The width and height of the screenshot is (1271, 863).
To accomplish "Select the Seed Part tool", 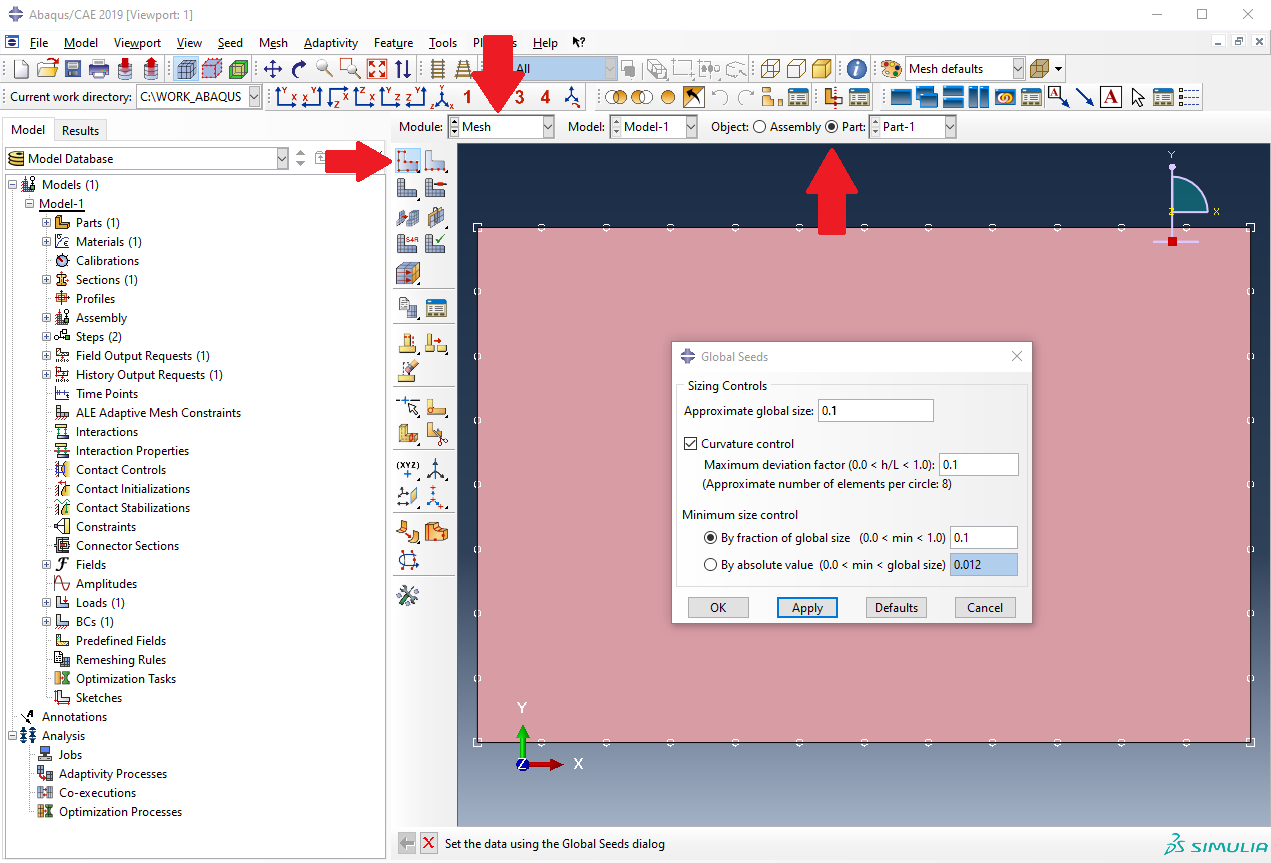I will point(407,161).
